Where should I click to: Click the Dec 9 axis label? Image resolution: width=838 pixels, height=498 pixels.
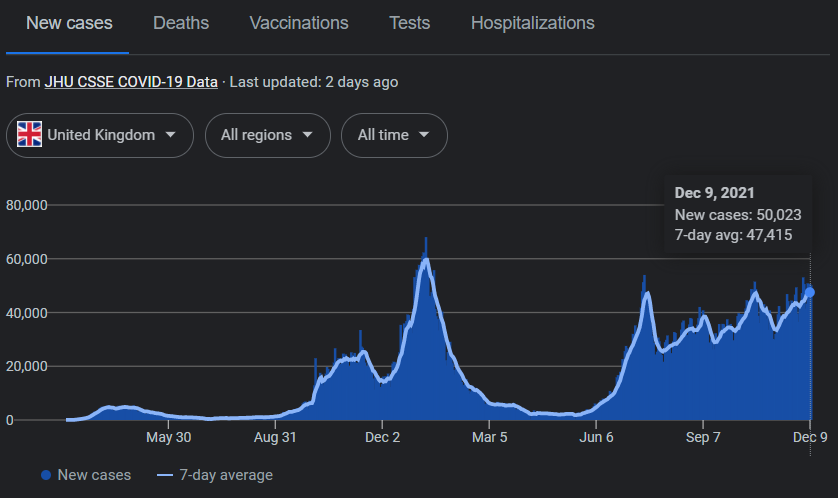click(x=810, y=437)
